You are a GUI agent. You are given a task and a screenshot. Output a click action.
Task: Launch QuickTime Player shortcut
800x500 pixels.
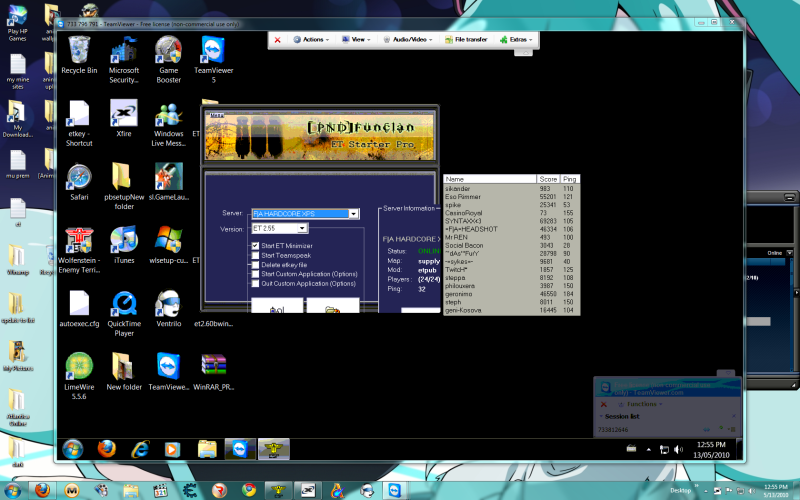(x=124, y=313)
